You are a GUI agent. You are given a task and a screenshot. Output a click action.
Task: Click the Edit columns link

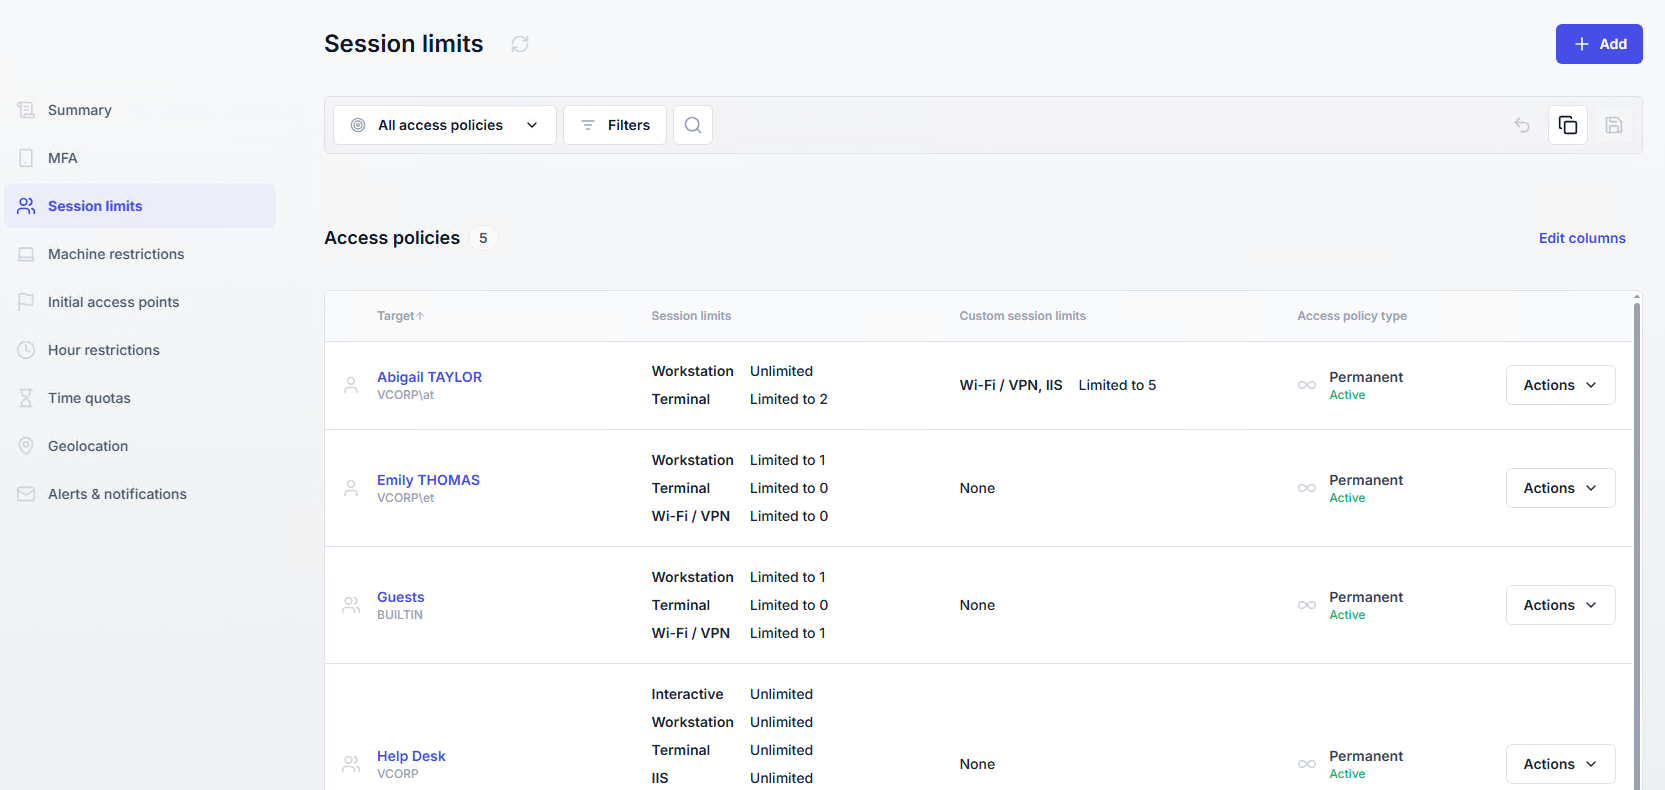(1582, 238)
